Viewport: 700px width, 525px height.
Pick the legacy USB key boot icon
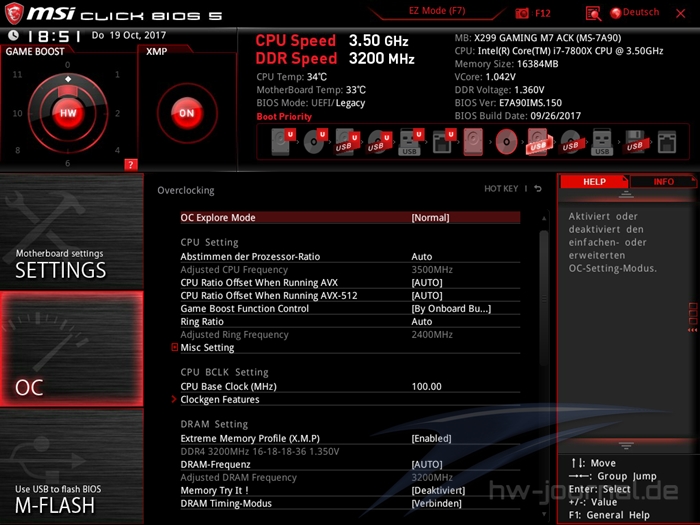[x=602, y=142]
